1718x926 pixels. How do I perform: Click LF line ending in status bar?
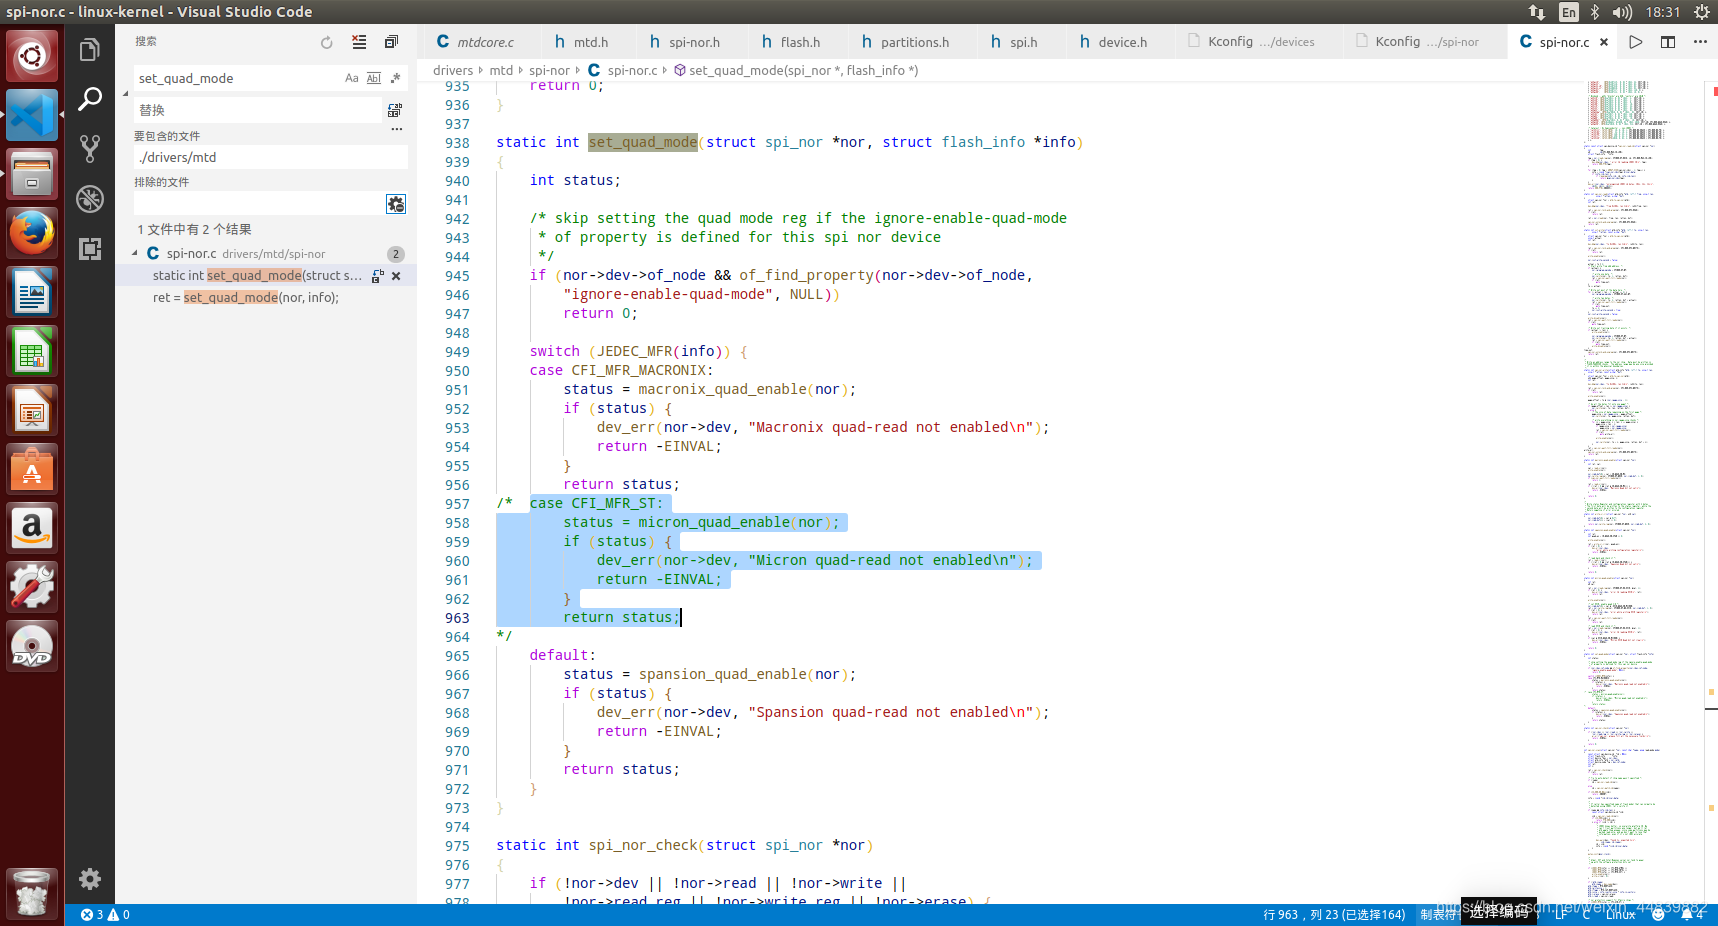(x=1561, y=915)
